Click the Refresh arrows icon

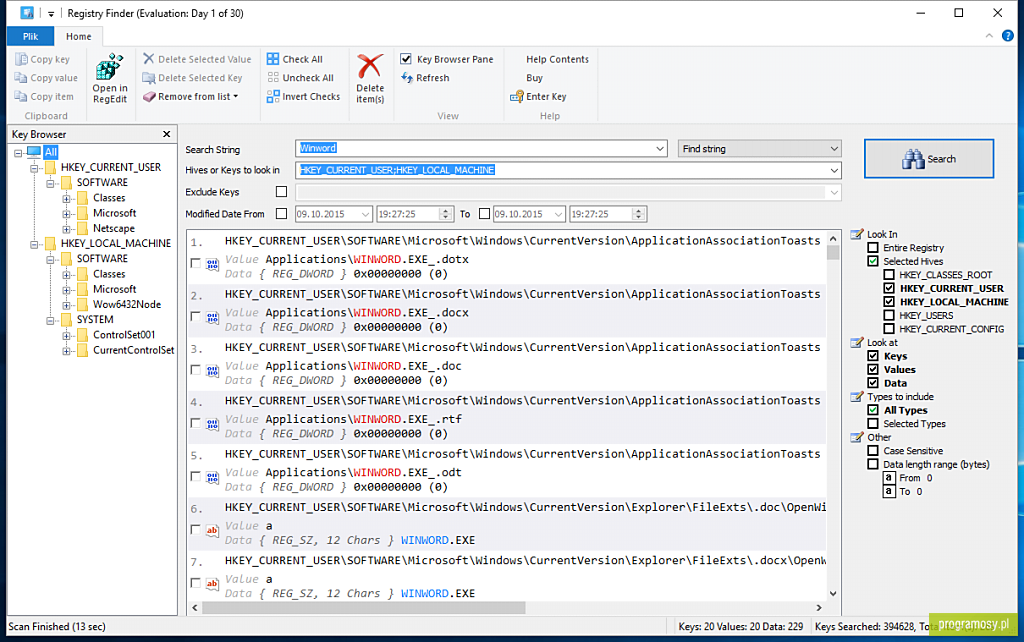pyautogui.click(x=407, y=78)
